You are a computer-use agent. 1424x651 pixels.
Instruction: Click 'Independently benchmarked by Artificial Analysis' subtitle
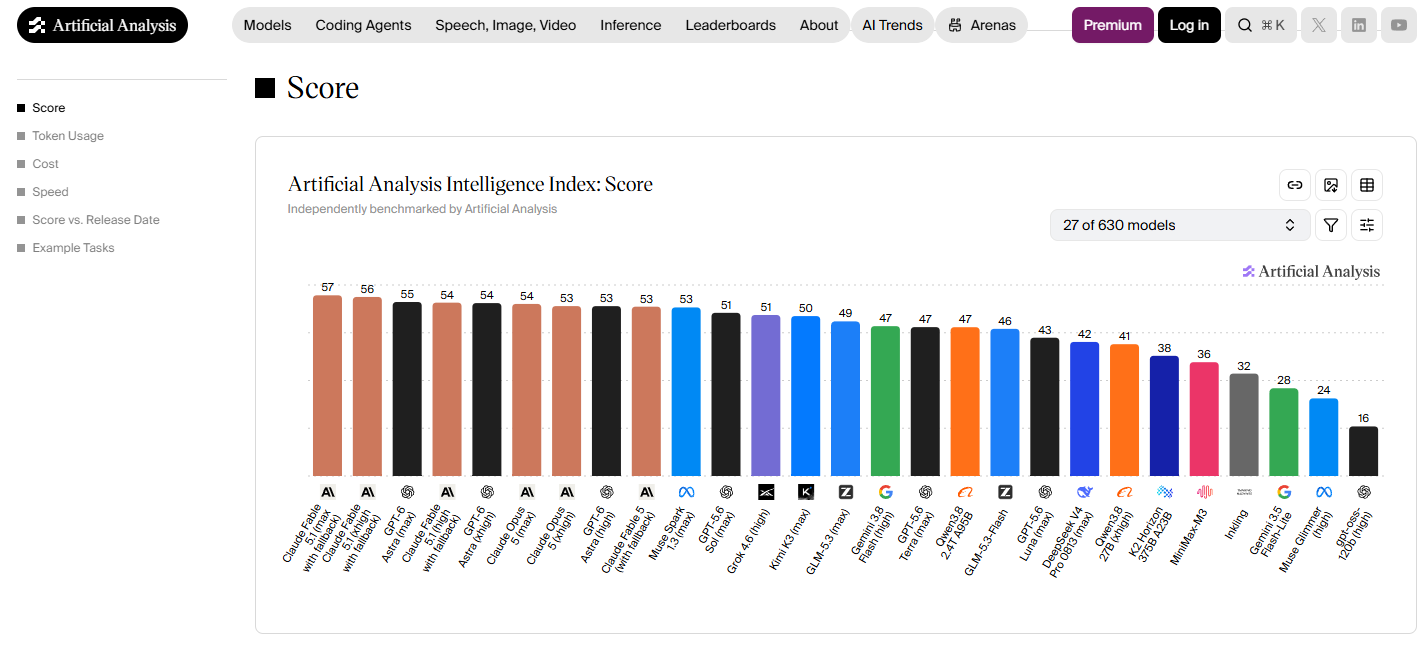coord(422,209)
